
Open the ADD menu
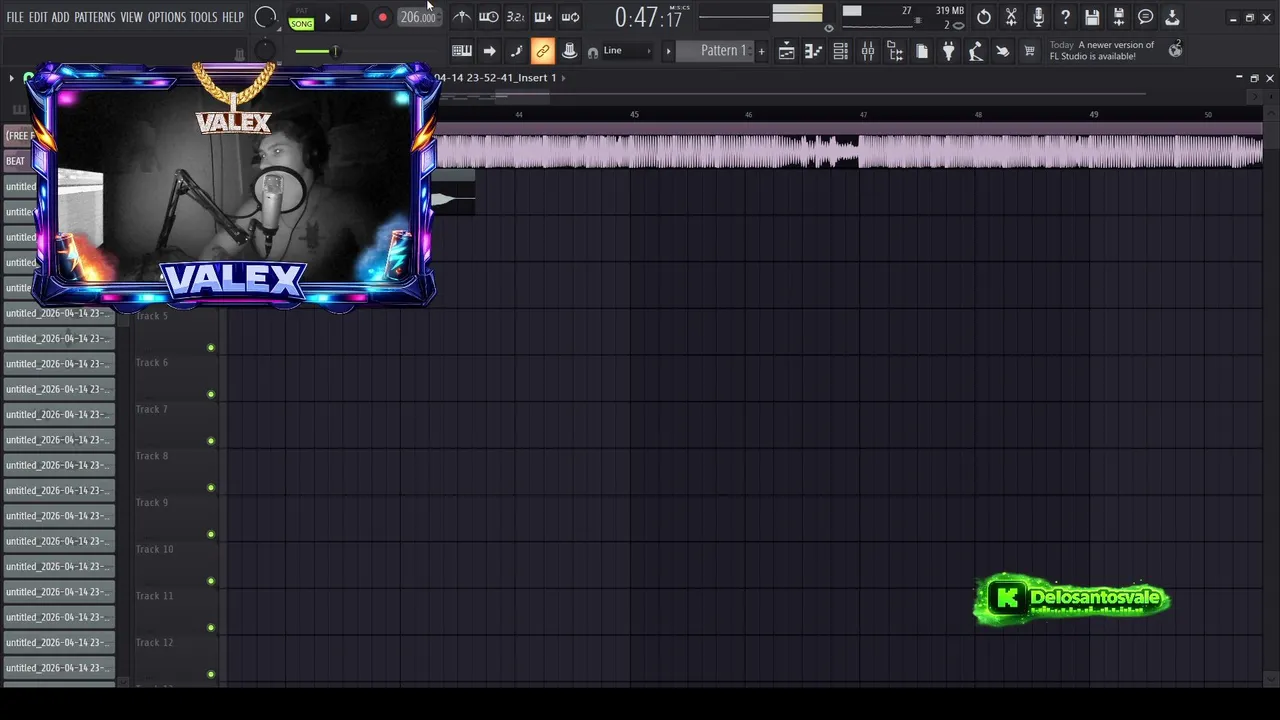click(61, 17)
